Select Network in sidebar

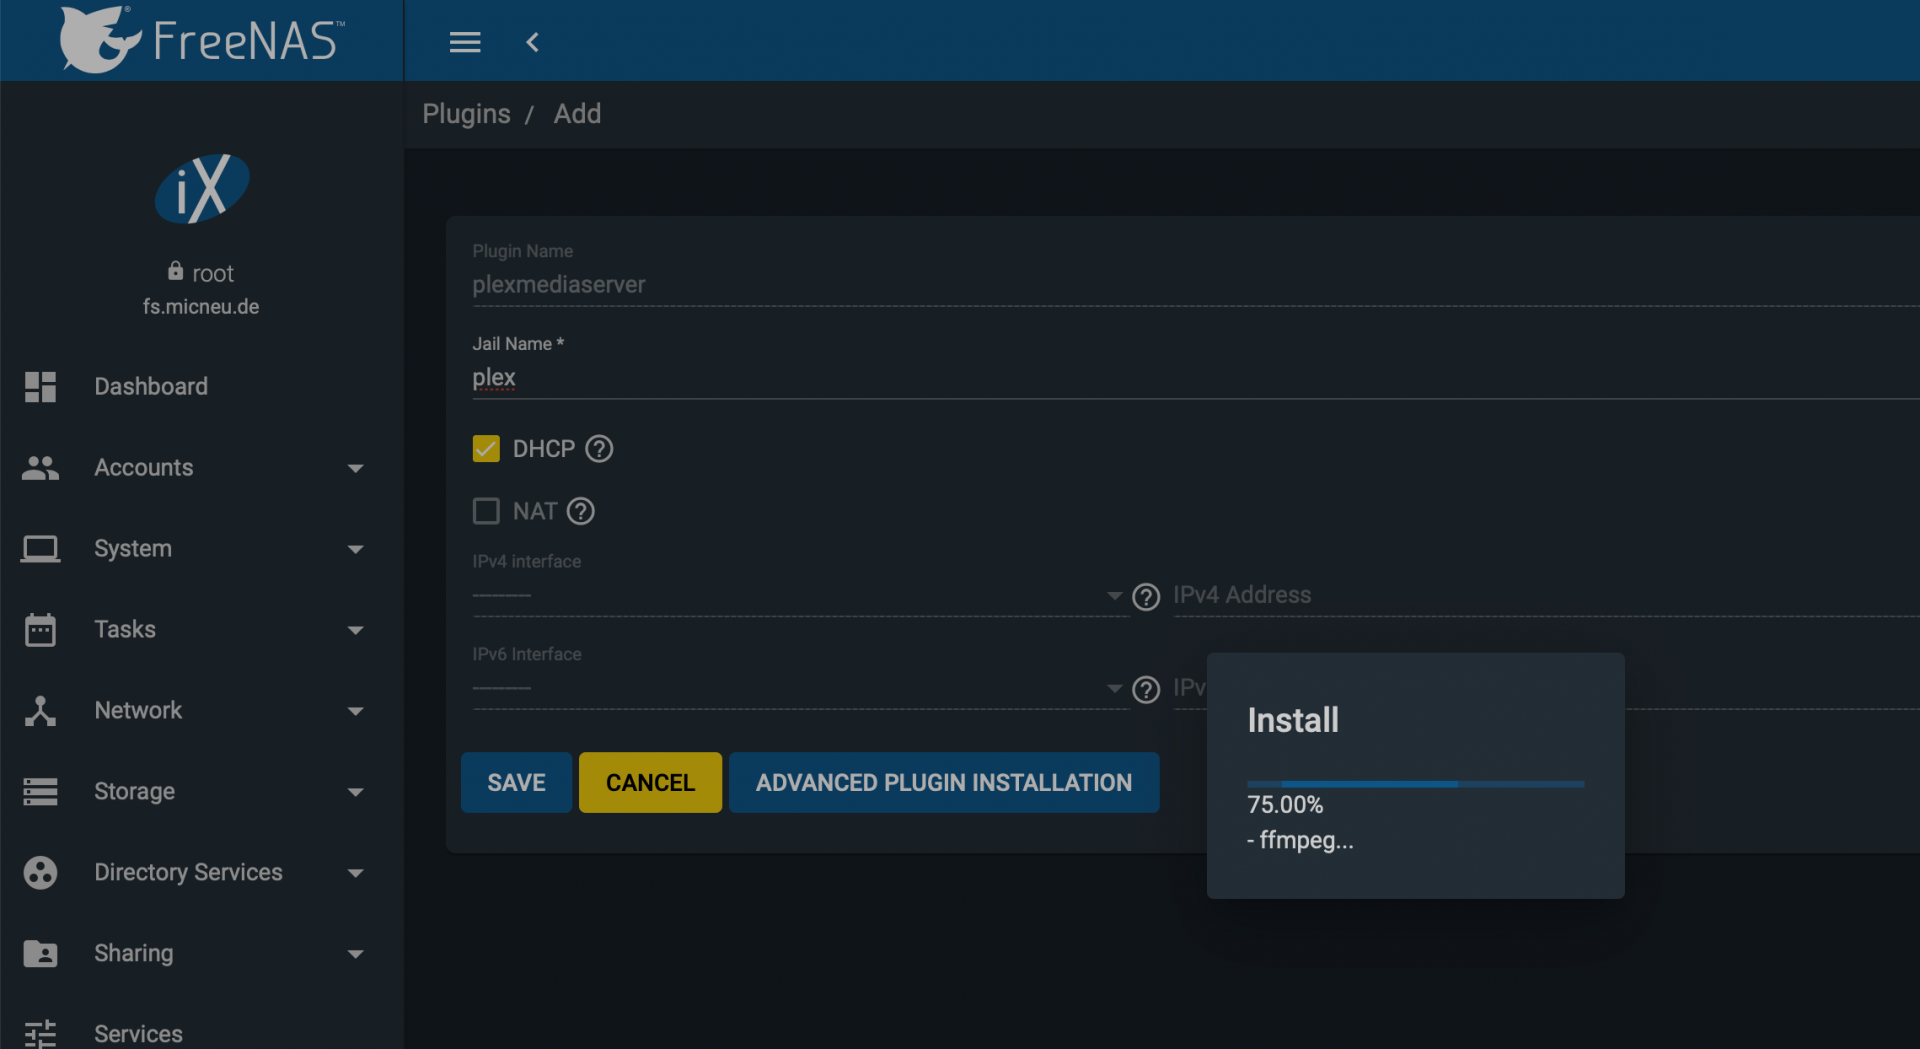click(138, 710)
